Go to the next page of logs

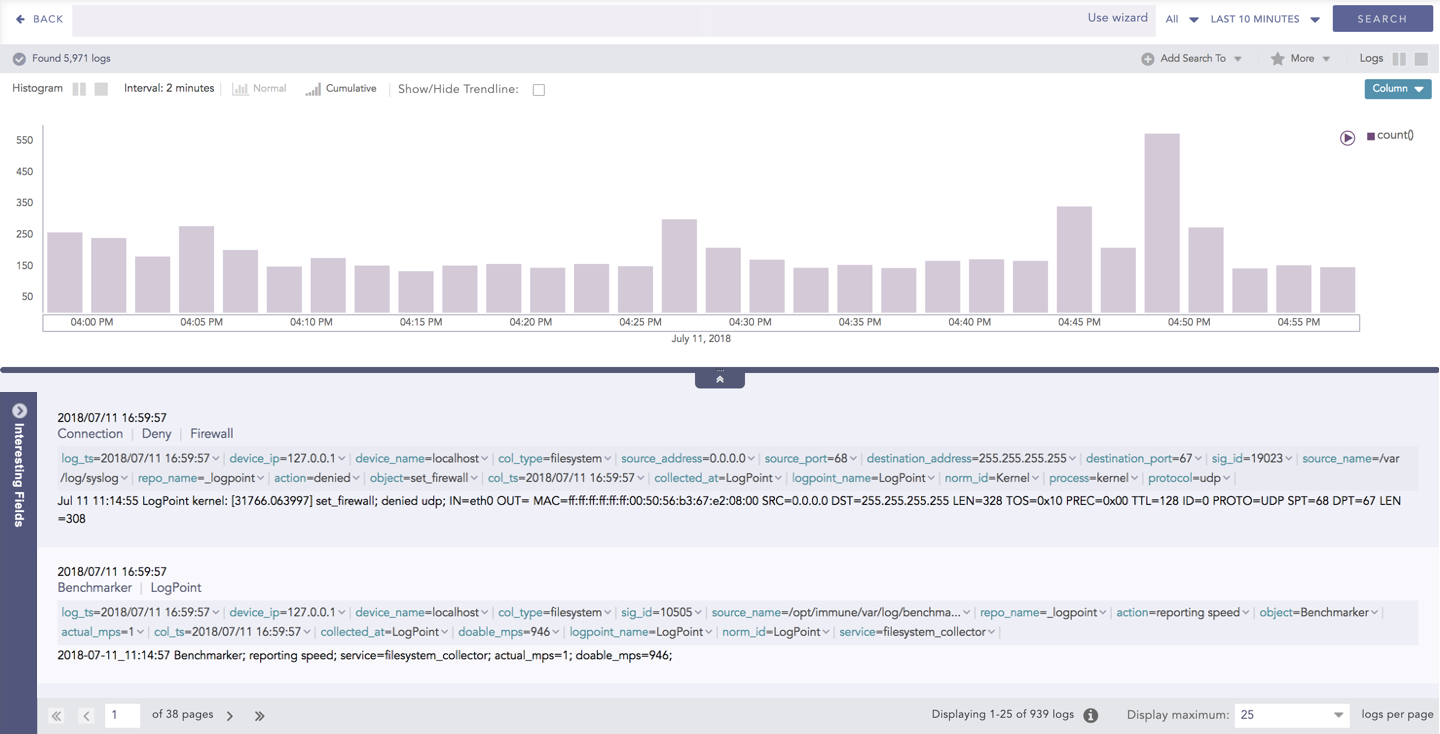[x=230, y=716]
